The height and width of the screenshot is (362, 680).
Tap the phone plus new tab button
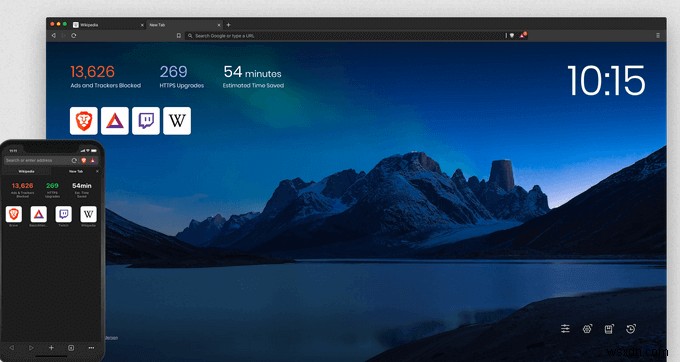click(51, 348)
